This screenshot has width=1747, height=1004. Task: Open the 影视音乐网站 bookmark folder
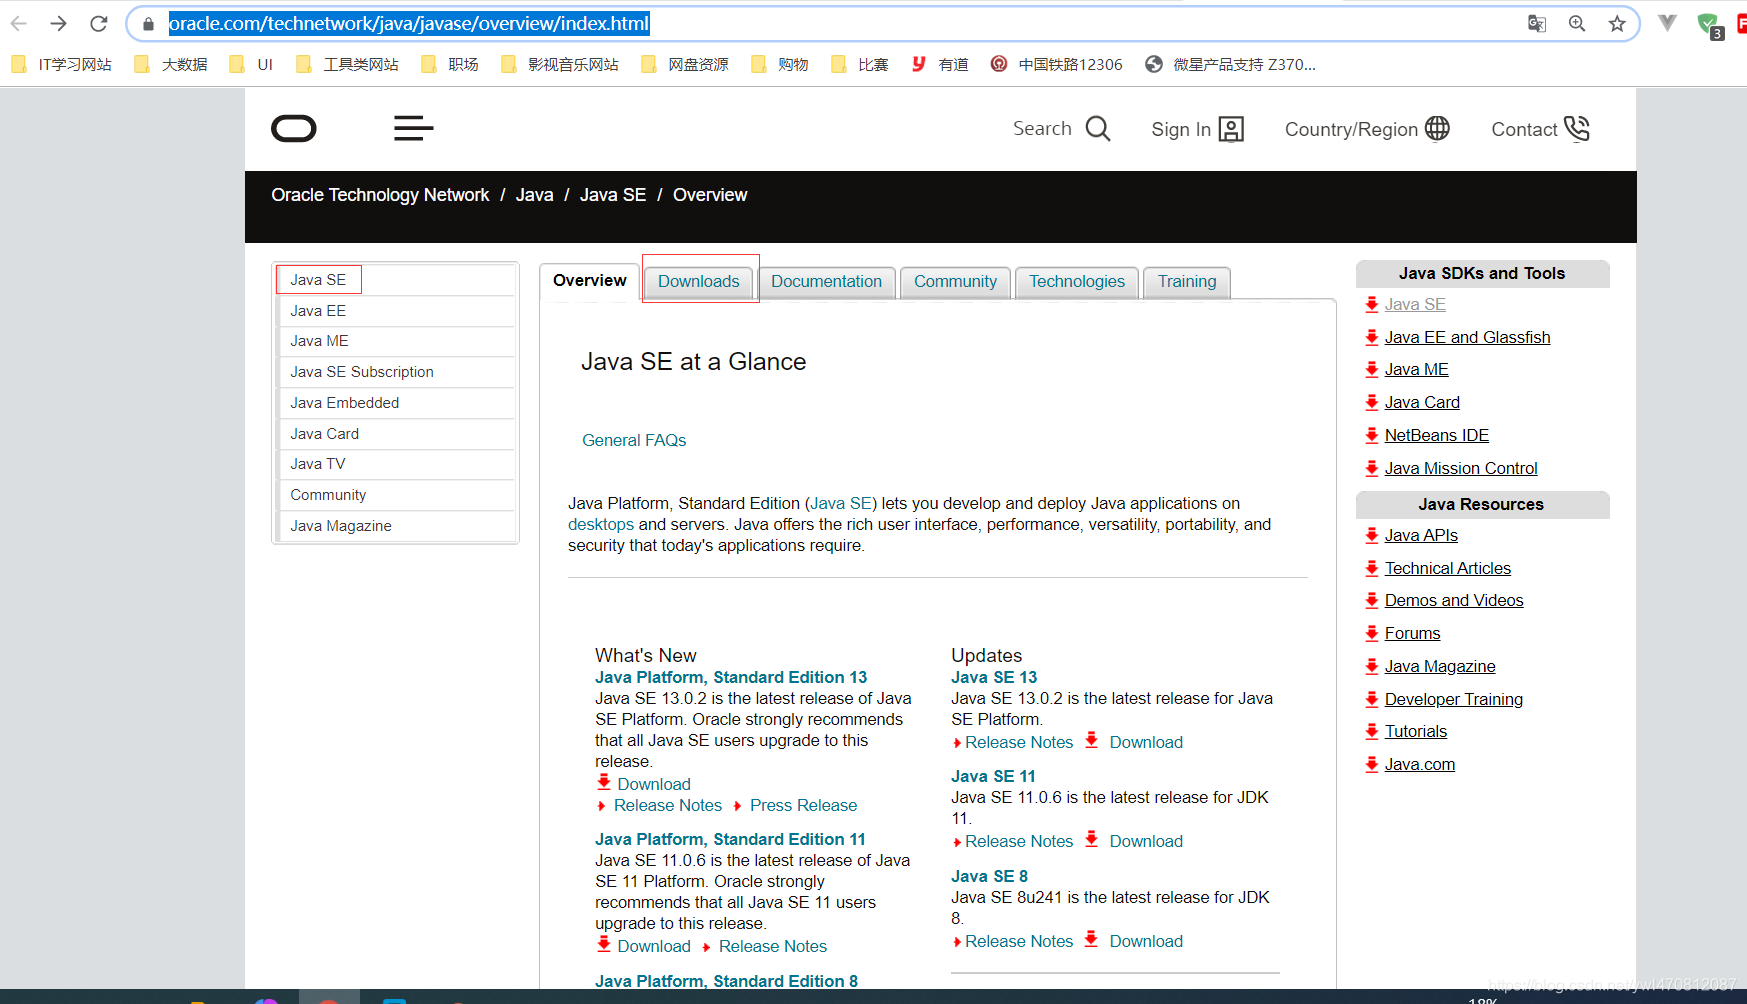[560, 64]
